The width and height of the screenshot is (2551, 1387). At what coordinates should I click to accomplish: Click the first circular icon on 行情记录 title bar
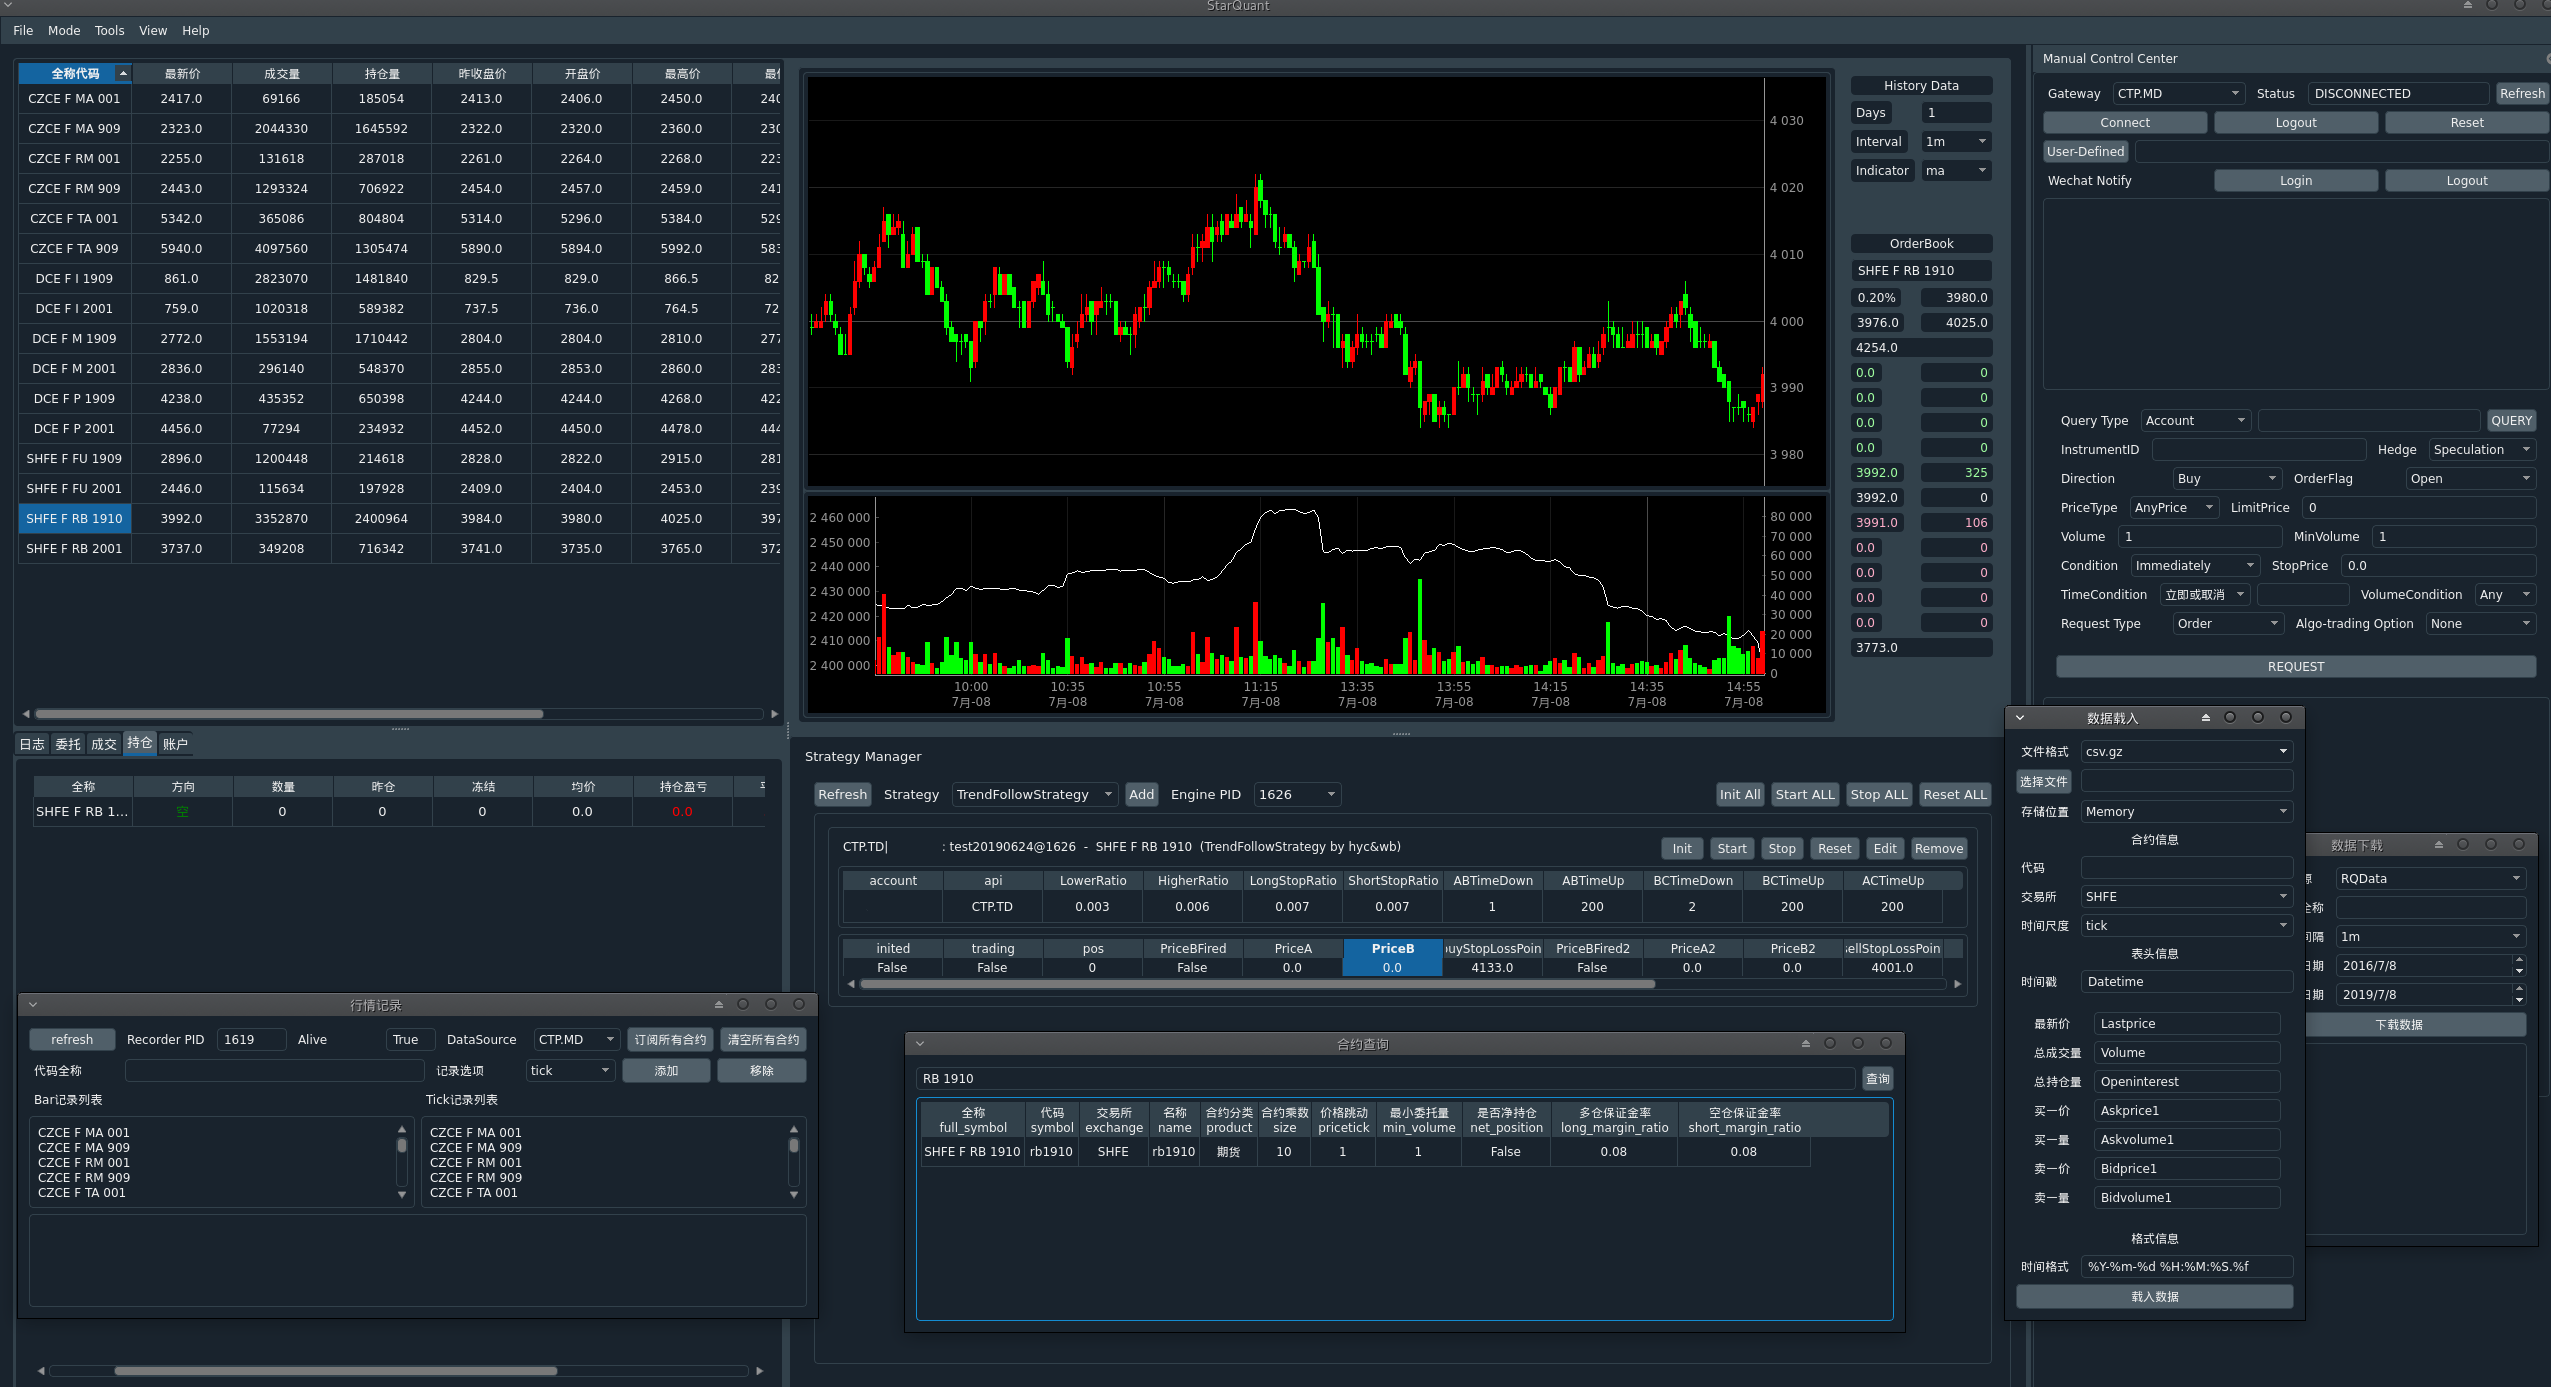743,1004
